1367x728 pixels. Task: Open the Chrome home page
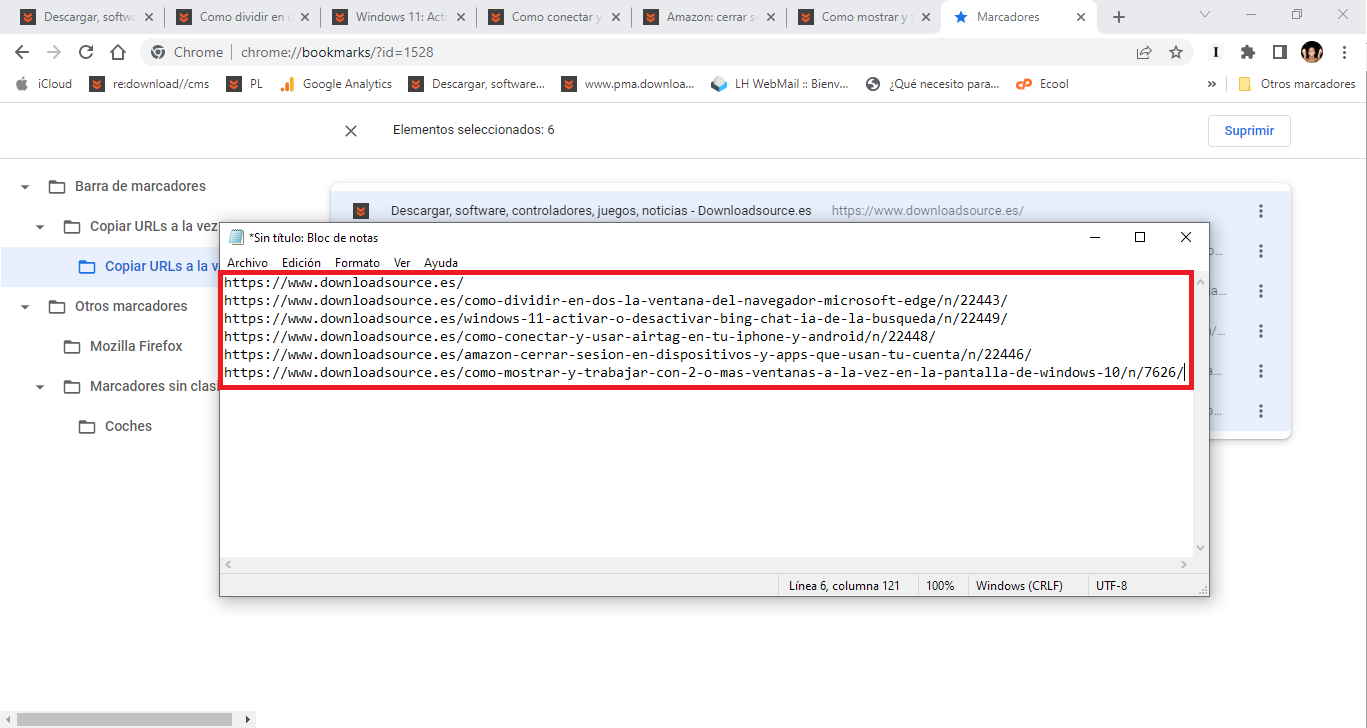[118, 52]
